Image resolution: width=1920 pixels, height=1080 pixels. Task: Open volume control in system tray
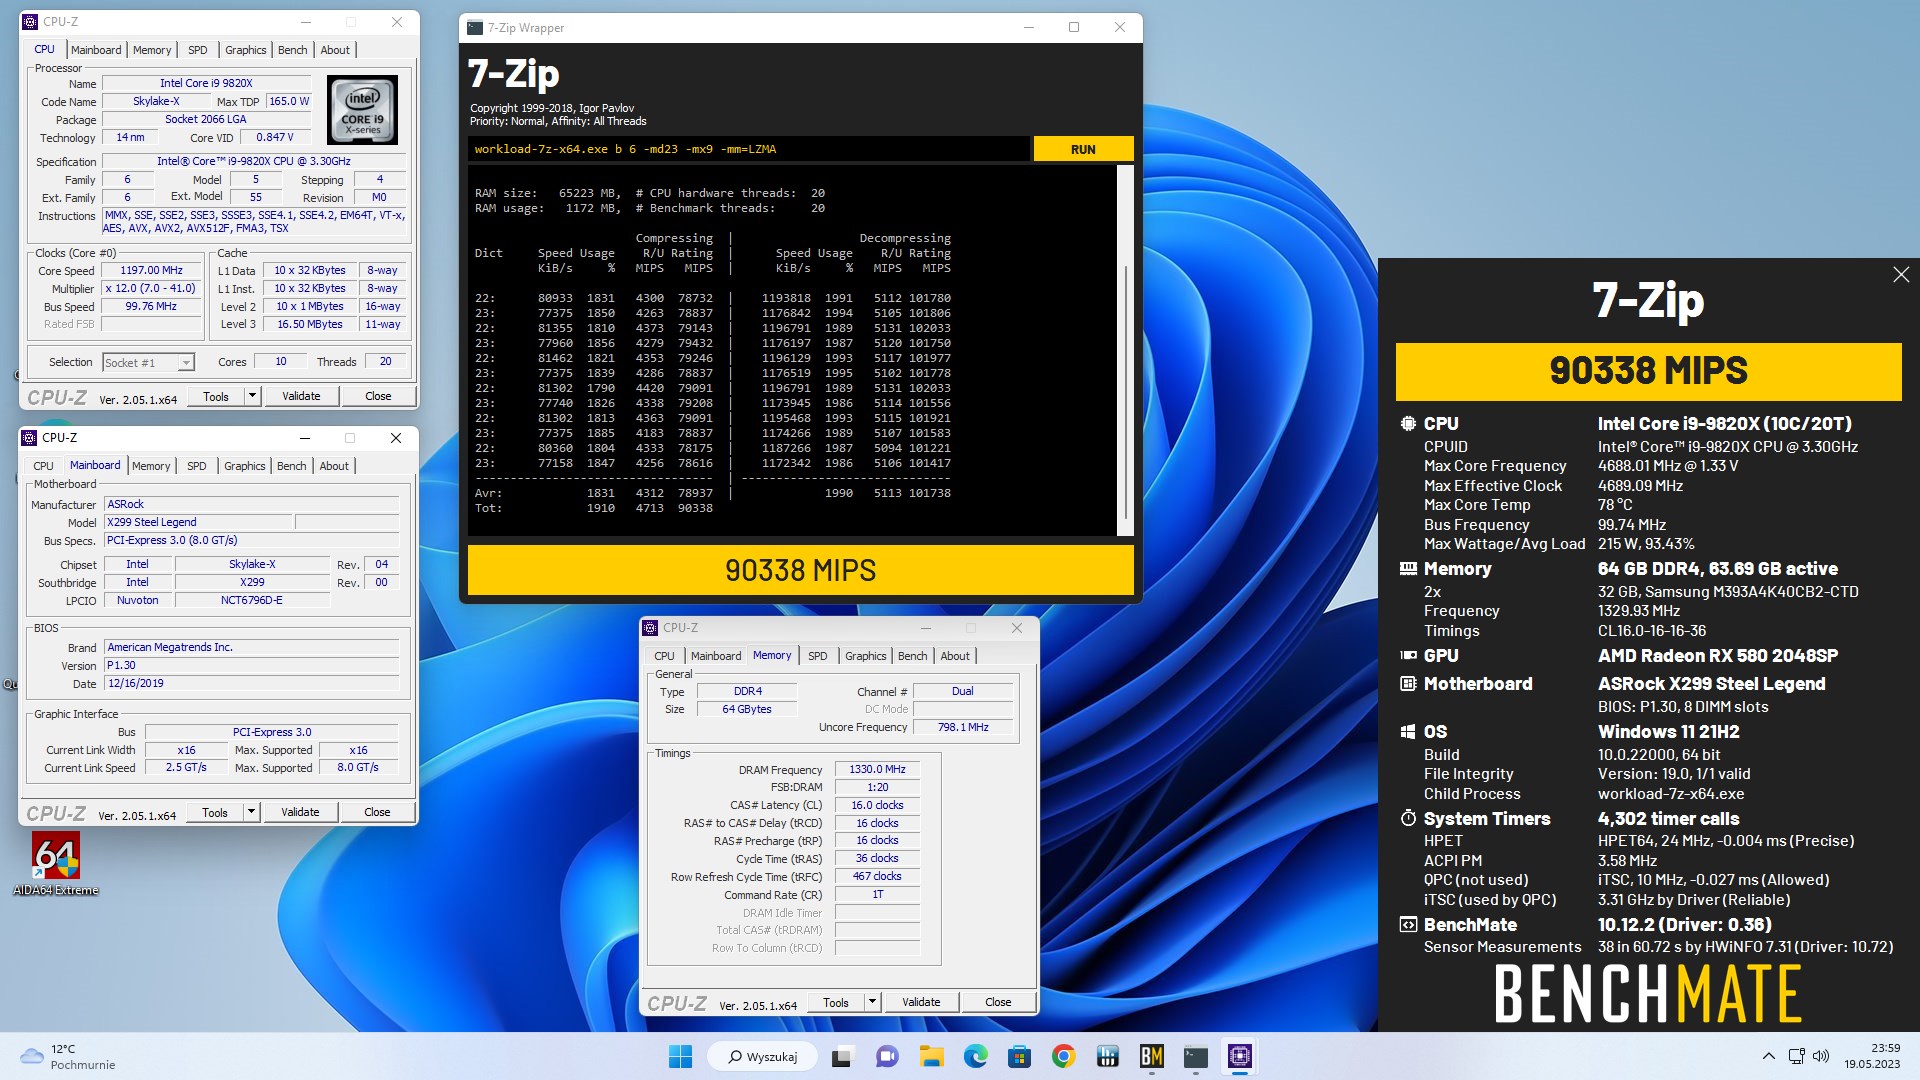(1821, 1056)
